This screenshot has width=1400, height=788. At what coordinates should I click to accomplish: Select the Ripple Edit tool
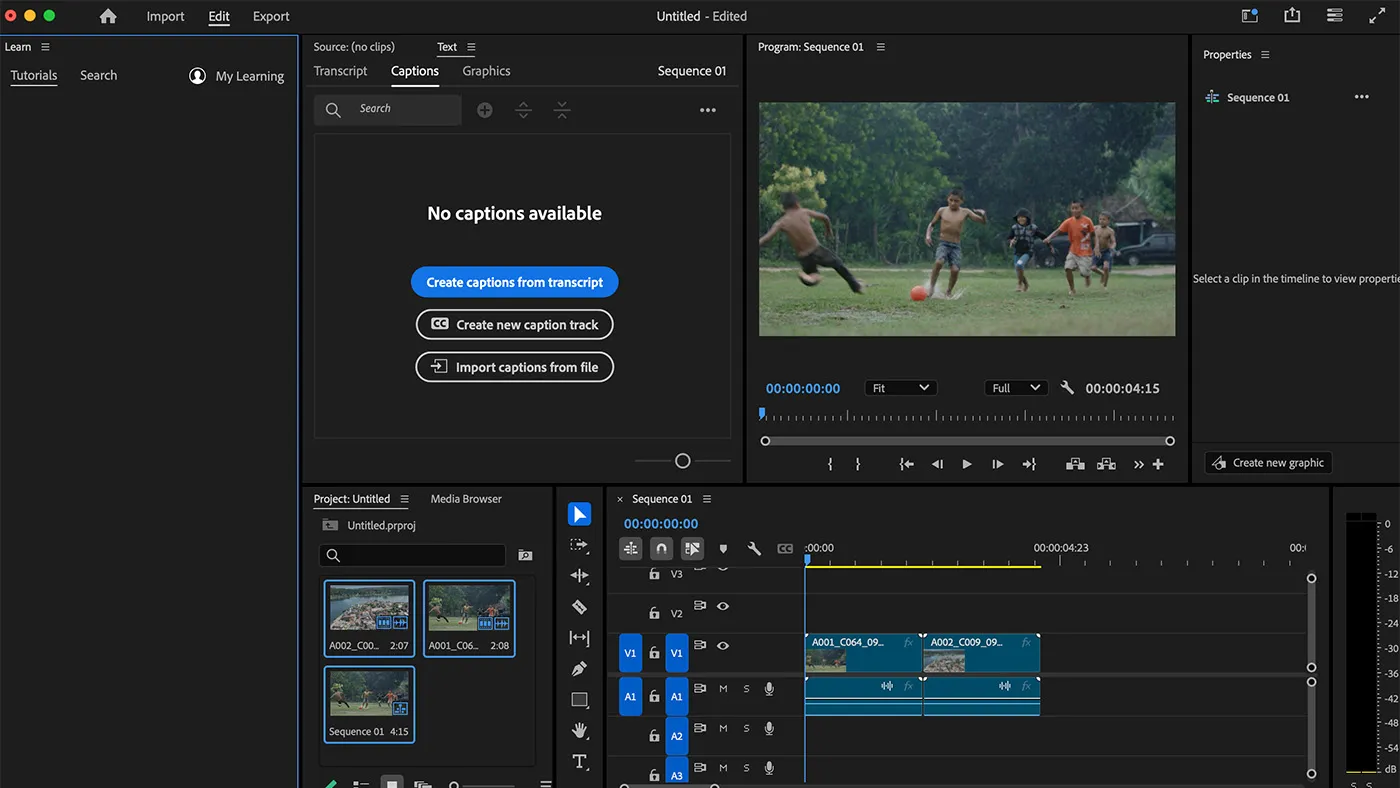coord(580,576)
